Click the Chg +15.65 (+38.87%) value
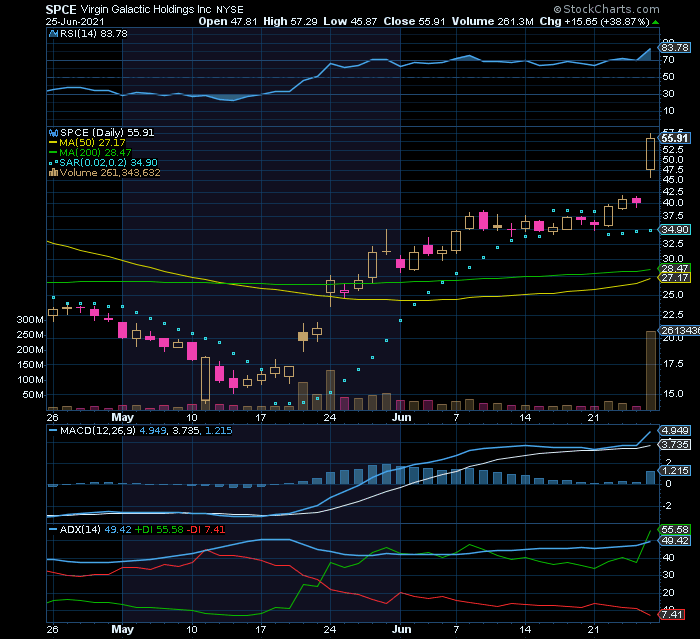700x639 pixels. tap(594, 21)
